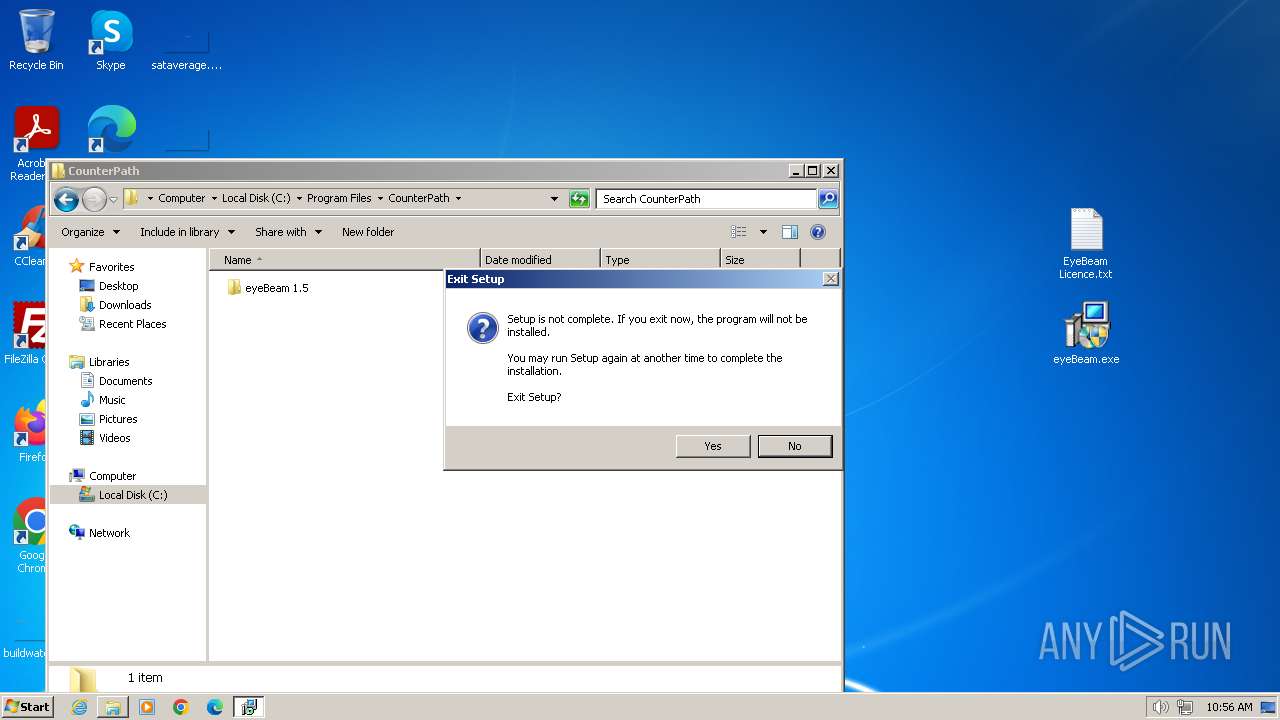
Task: Click the Search CounterPath field
Action: (x=706, y=199)
